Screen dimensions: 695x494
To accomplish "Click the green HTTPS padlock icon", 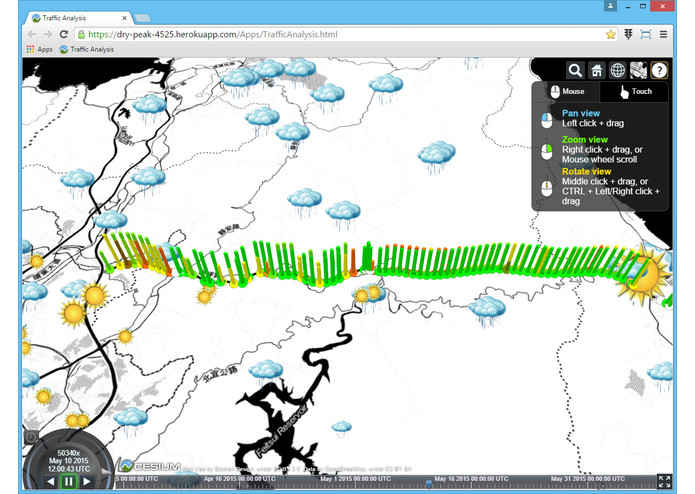I will coord(81,34).
